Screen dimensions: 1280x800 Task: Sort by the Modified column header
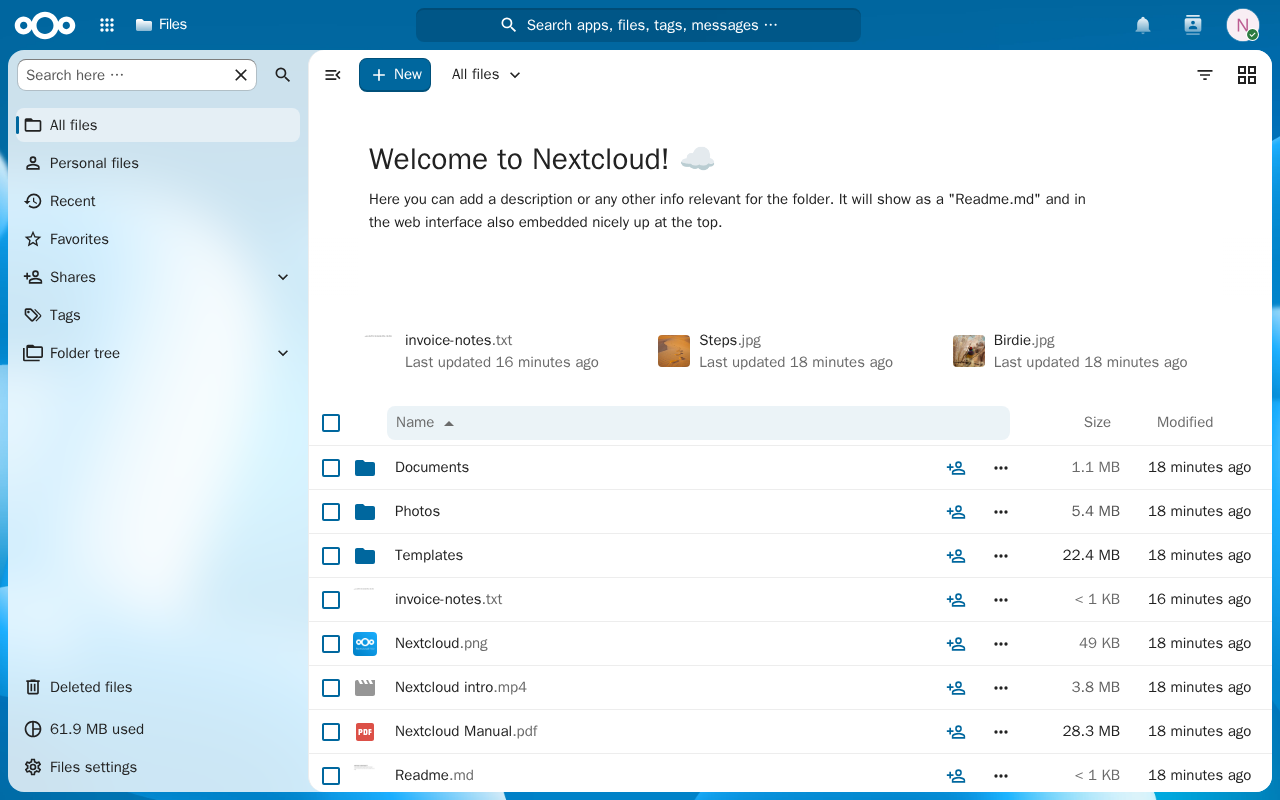[1185, 423]
